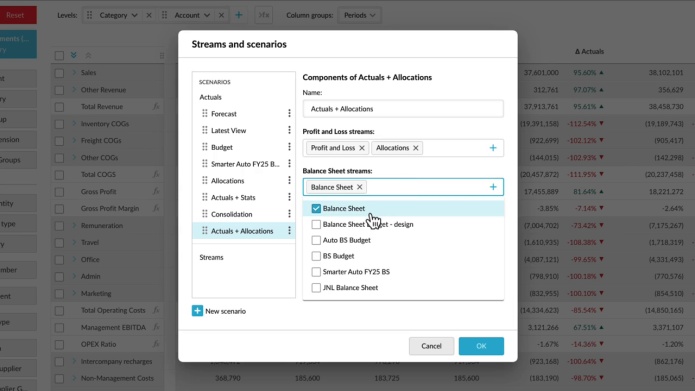
Task: Open the Budget scenario options menu
Action: pos(289,147)
